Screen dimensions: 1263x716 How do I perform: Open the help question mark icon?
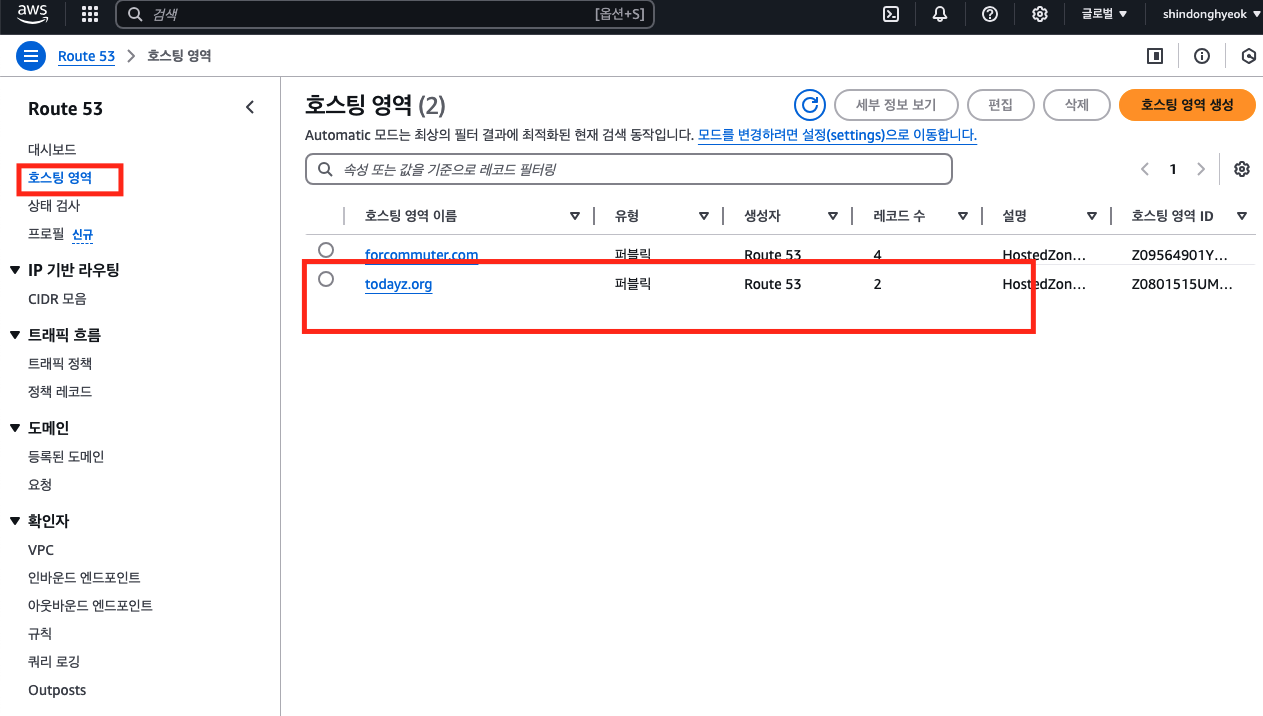pos(990,14)
